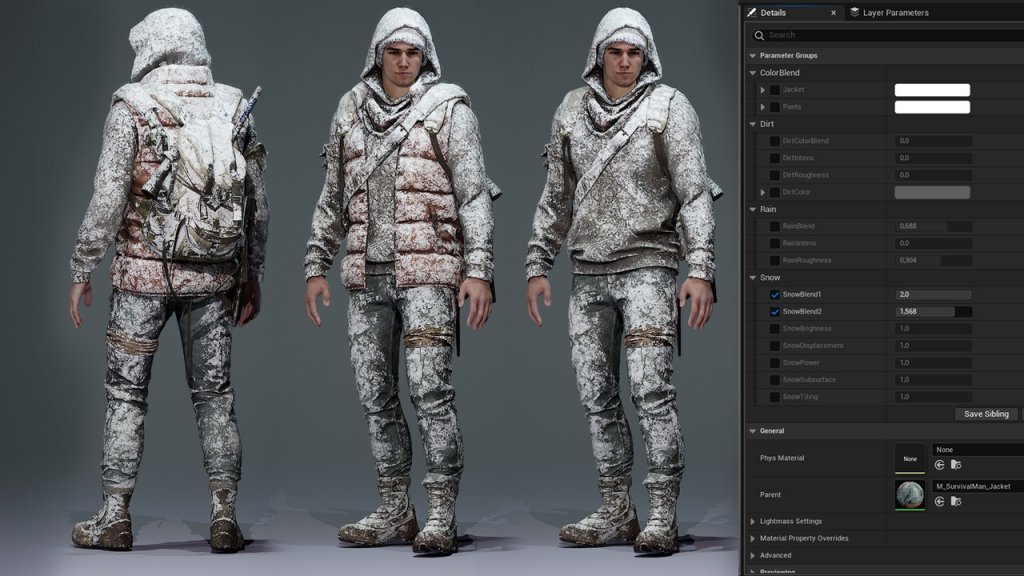Collapse the Snow group
The width and height of the screenshot is (1024, 576).
tap(752, 278)
